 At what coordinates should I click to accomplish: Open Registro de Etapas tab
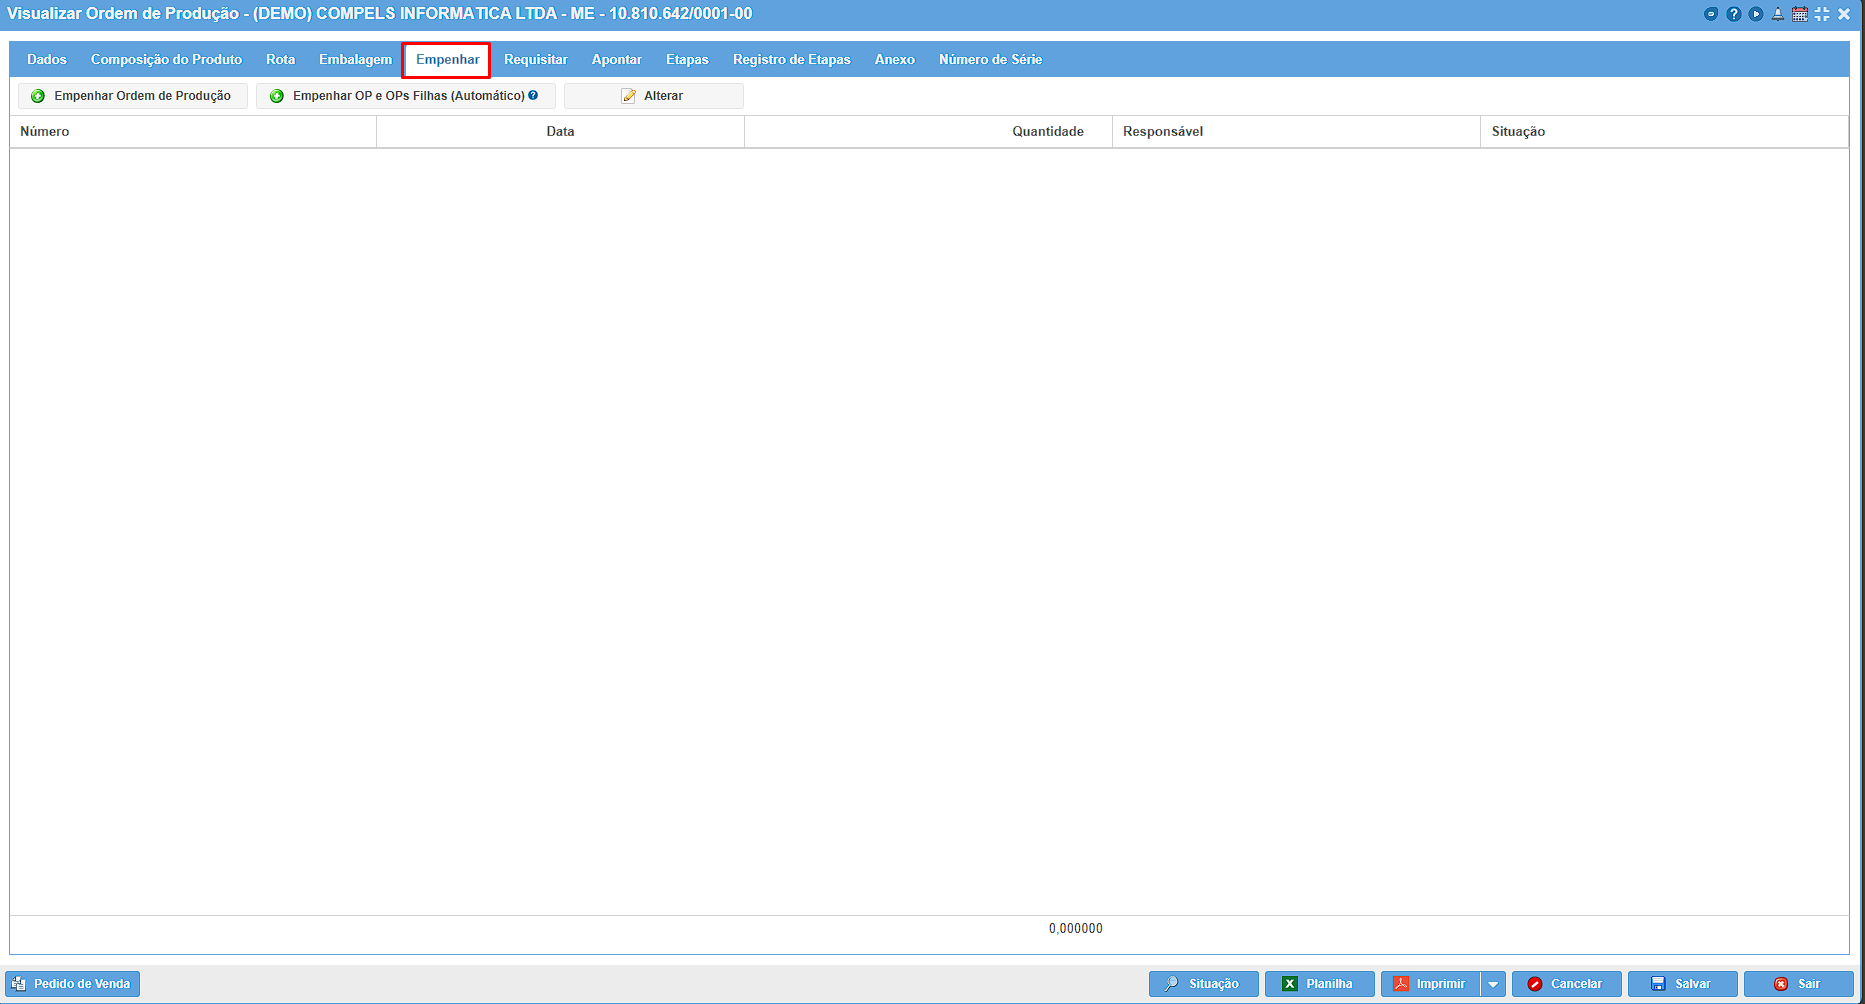(791, 59)
